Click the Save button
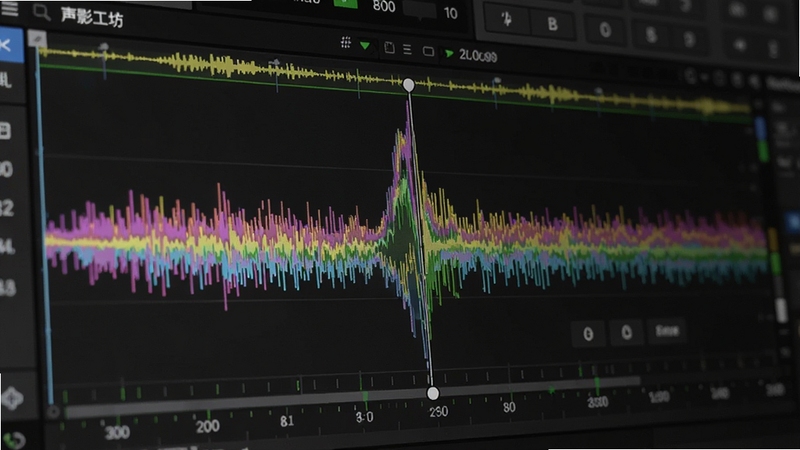 [667, 331]
